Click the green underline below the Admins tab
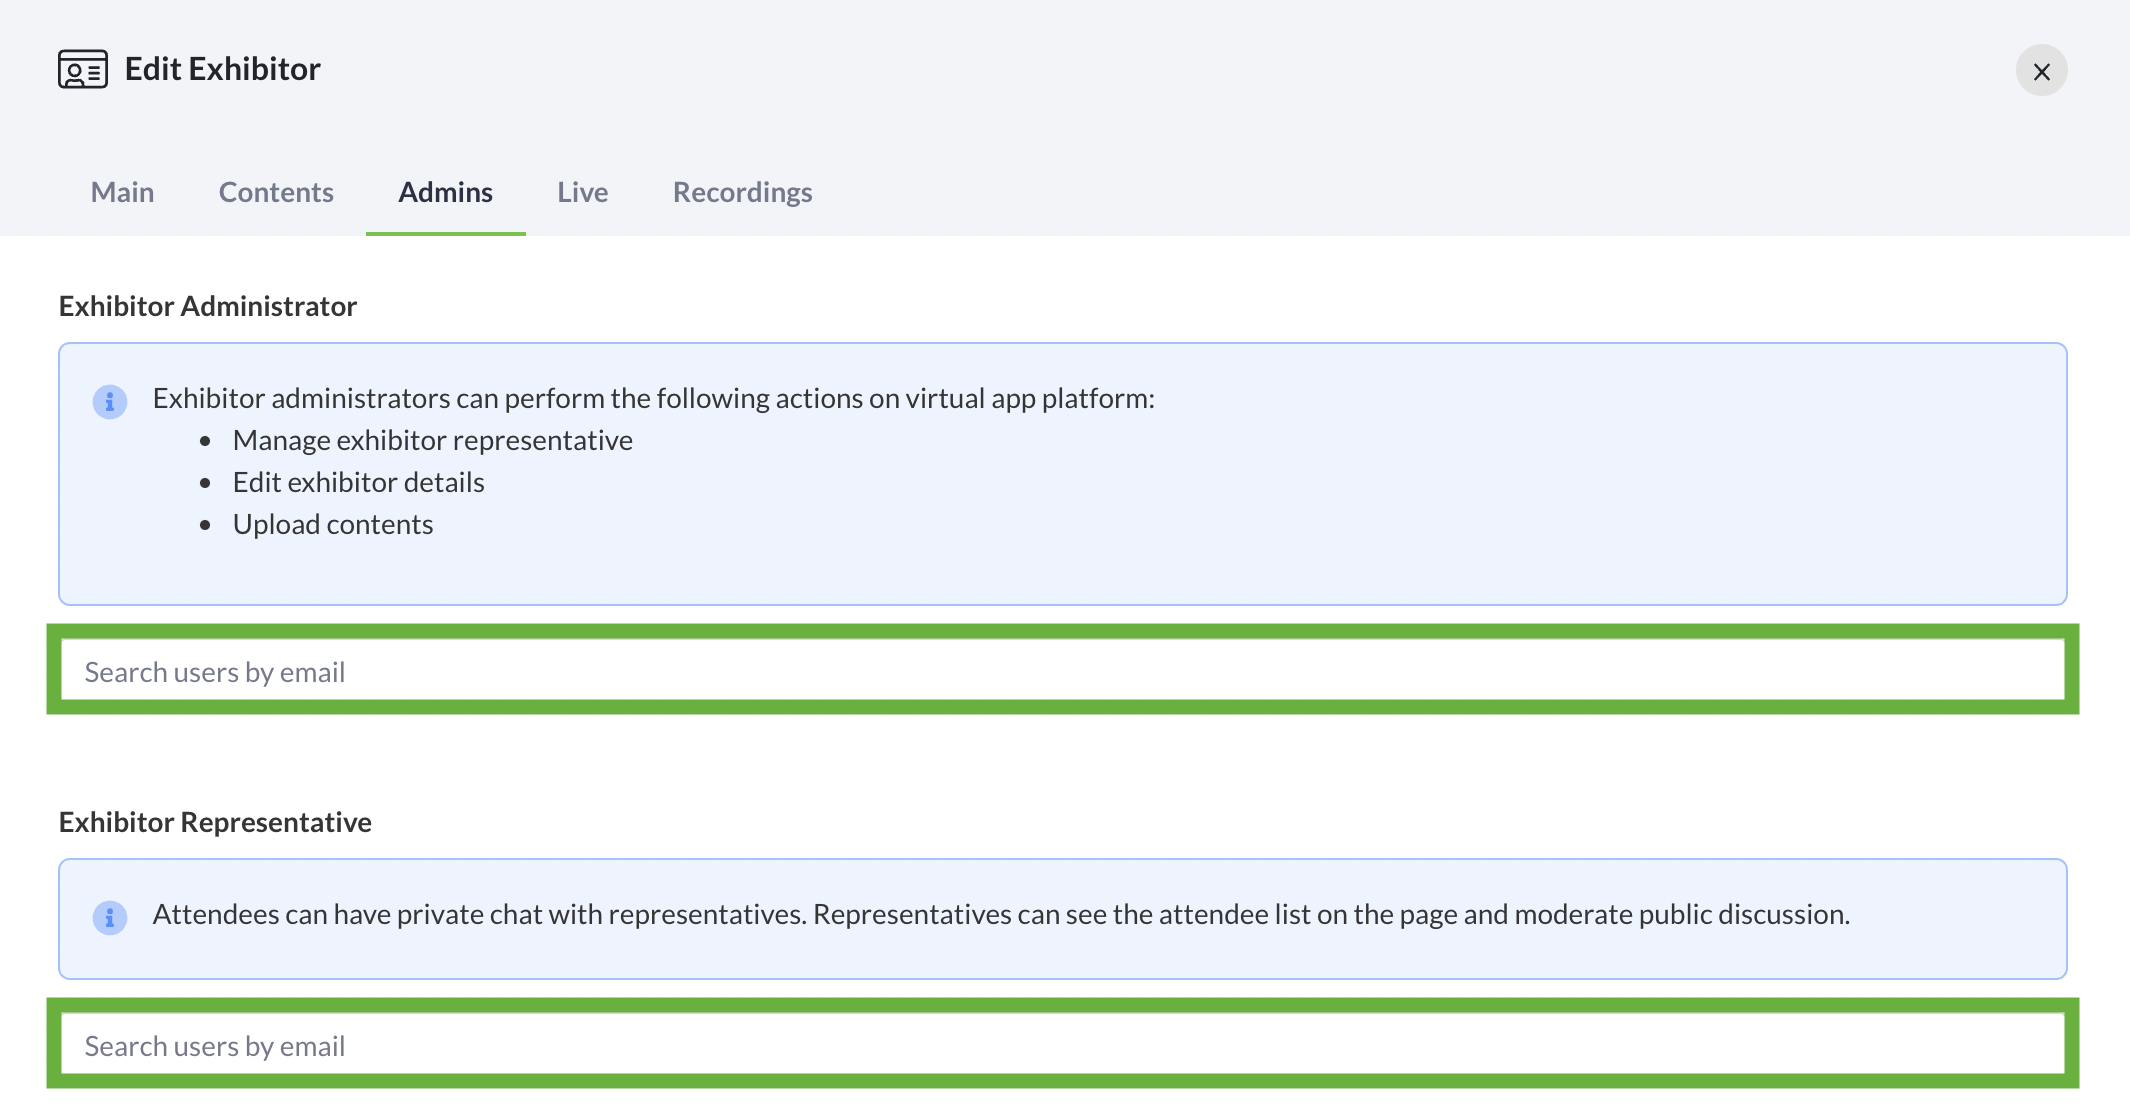 (445, 233)
